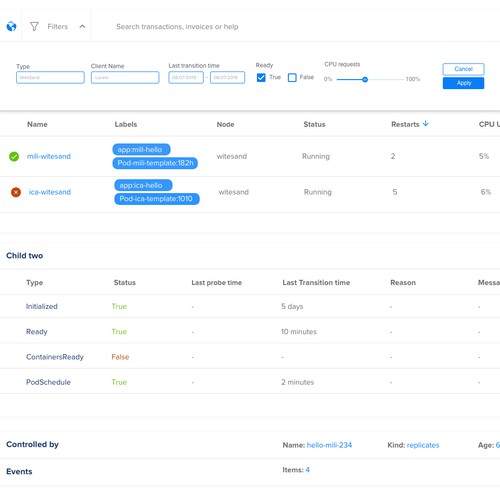
Task: Sort by Restarts arrow icon
Action: pyautogui.click(x=426, y=124)
